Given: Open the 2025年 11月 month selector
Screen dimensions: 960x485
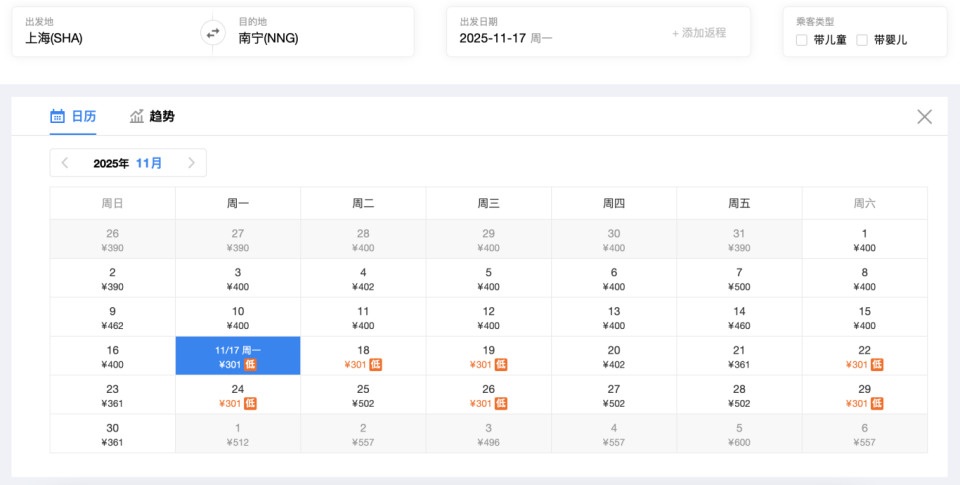Looking at the screenshot, I should [x=128, y=163].
